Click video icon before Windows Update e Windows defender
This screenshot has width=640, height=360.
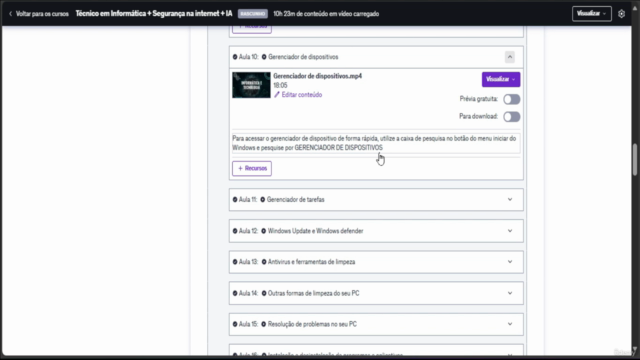[x=264, y=231]
